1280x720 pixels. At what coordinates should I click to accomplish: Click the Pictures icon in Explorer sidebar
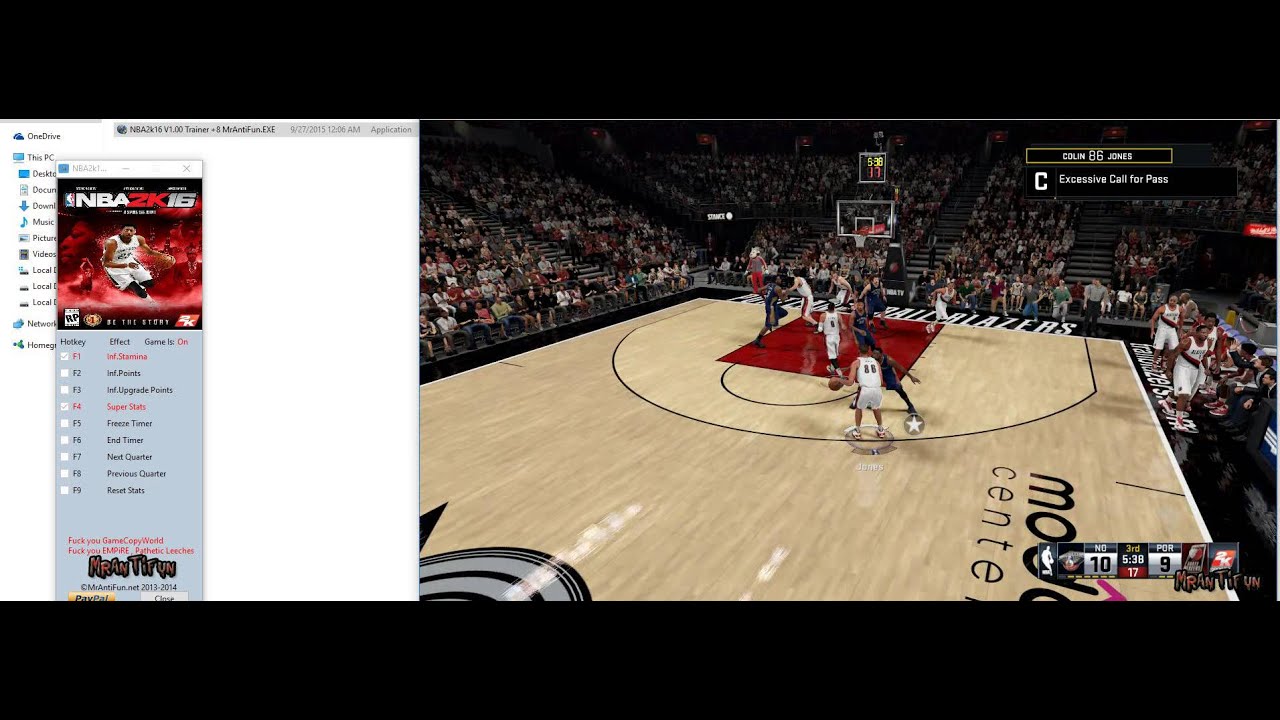pyautogui.click(x=24, y=238)
